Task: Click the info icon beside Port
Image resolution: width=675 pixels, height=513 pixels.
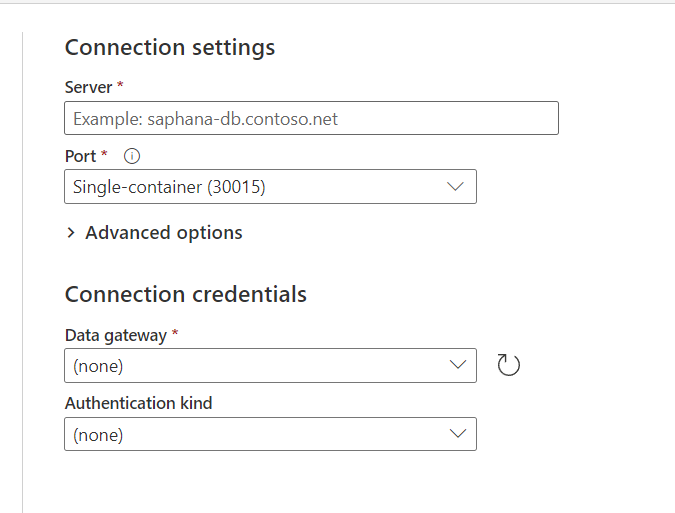Action: tap(132, 156)
